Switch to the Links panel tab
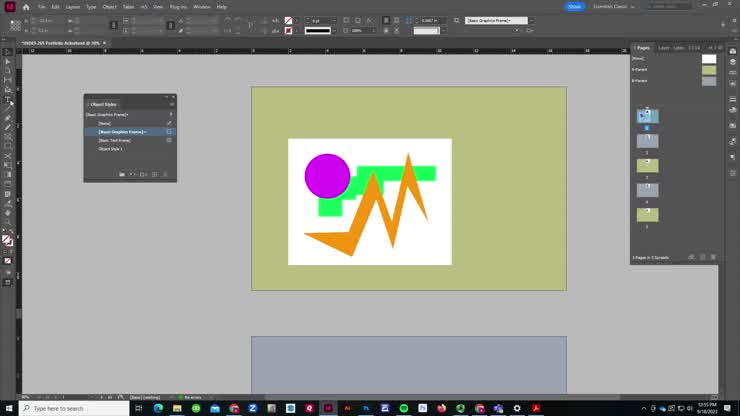 pyautogui.click(x=679, y=48)
